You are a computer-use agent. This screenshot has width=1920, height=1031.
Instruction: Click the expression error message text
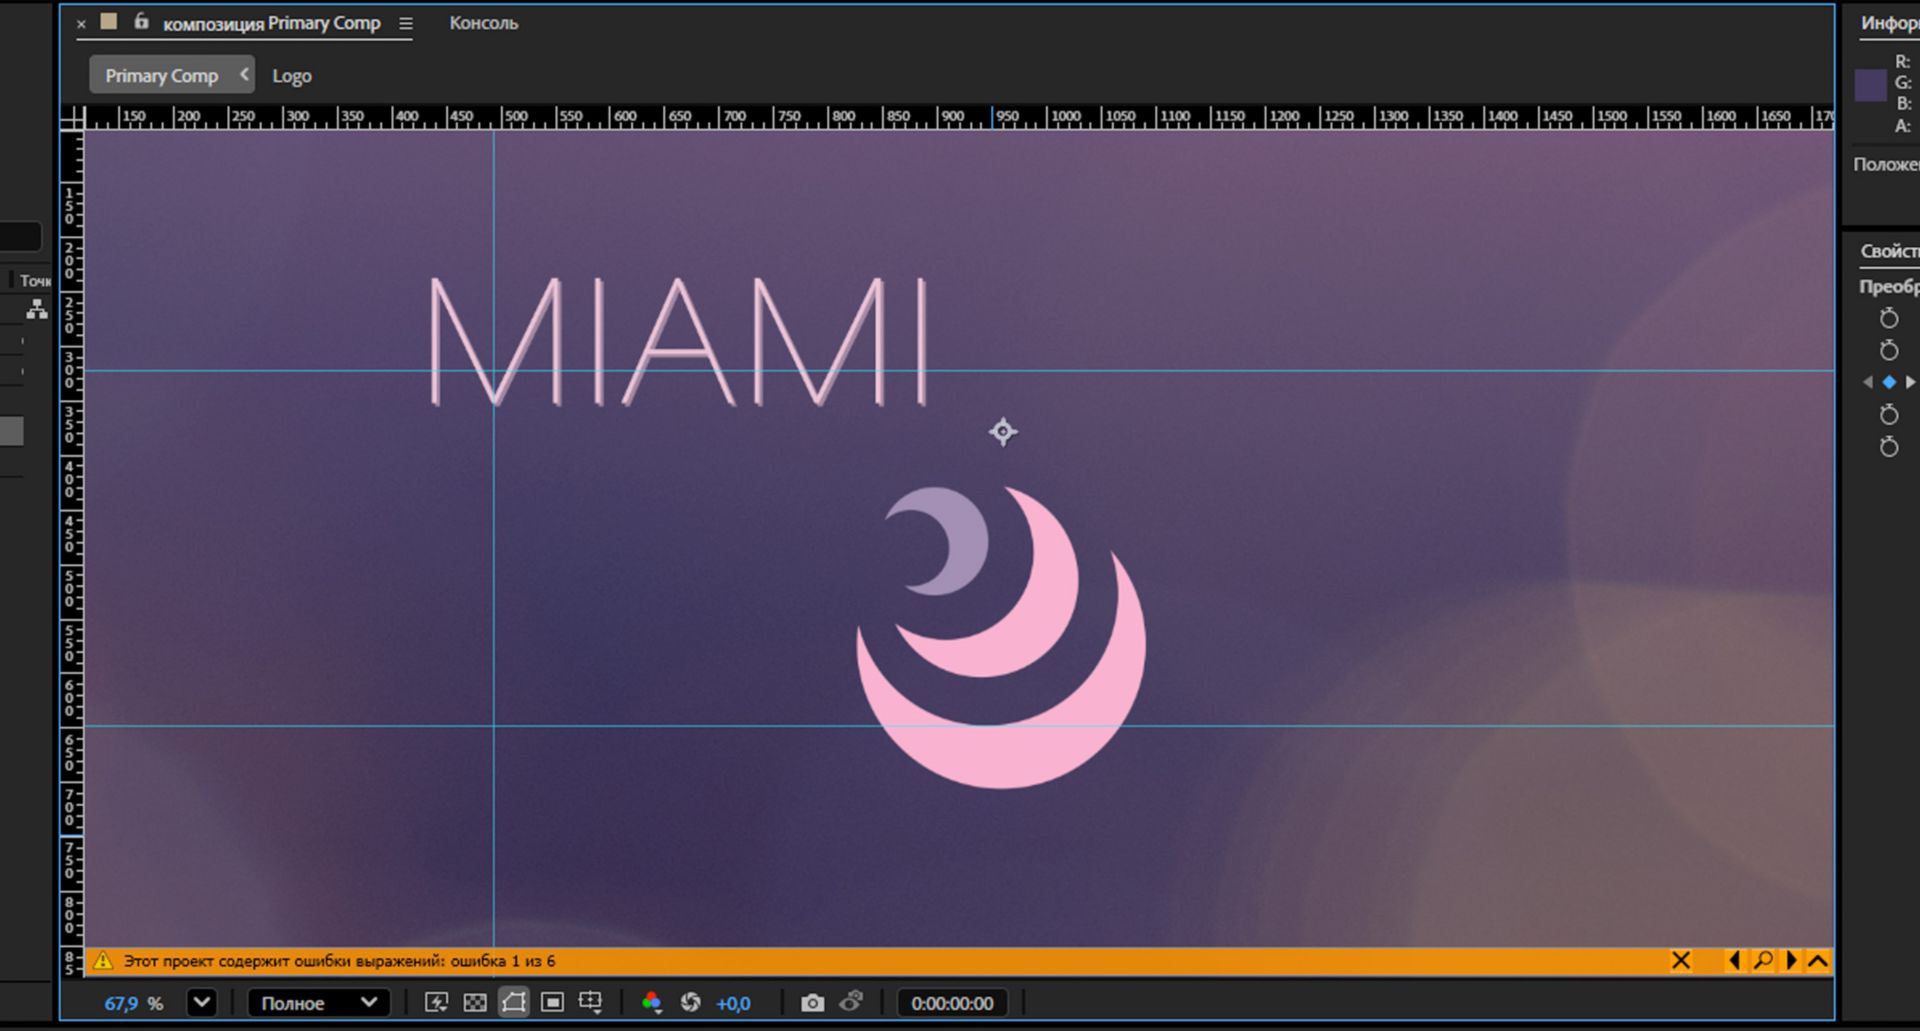[339, 961]
